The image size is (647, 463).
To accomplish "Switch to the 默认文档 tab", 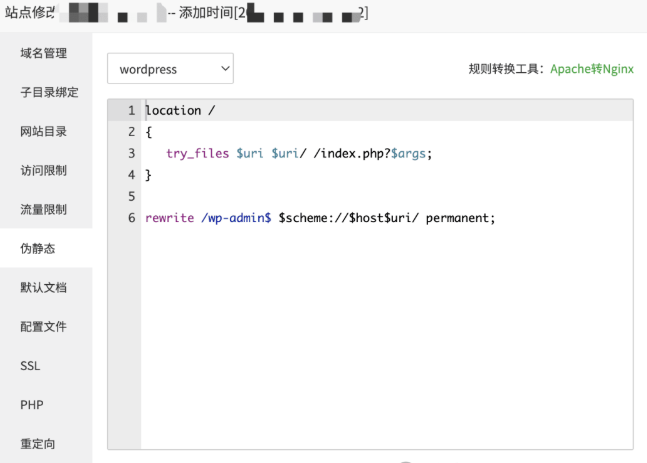I will click(x=44, y=288).
